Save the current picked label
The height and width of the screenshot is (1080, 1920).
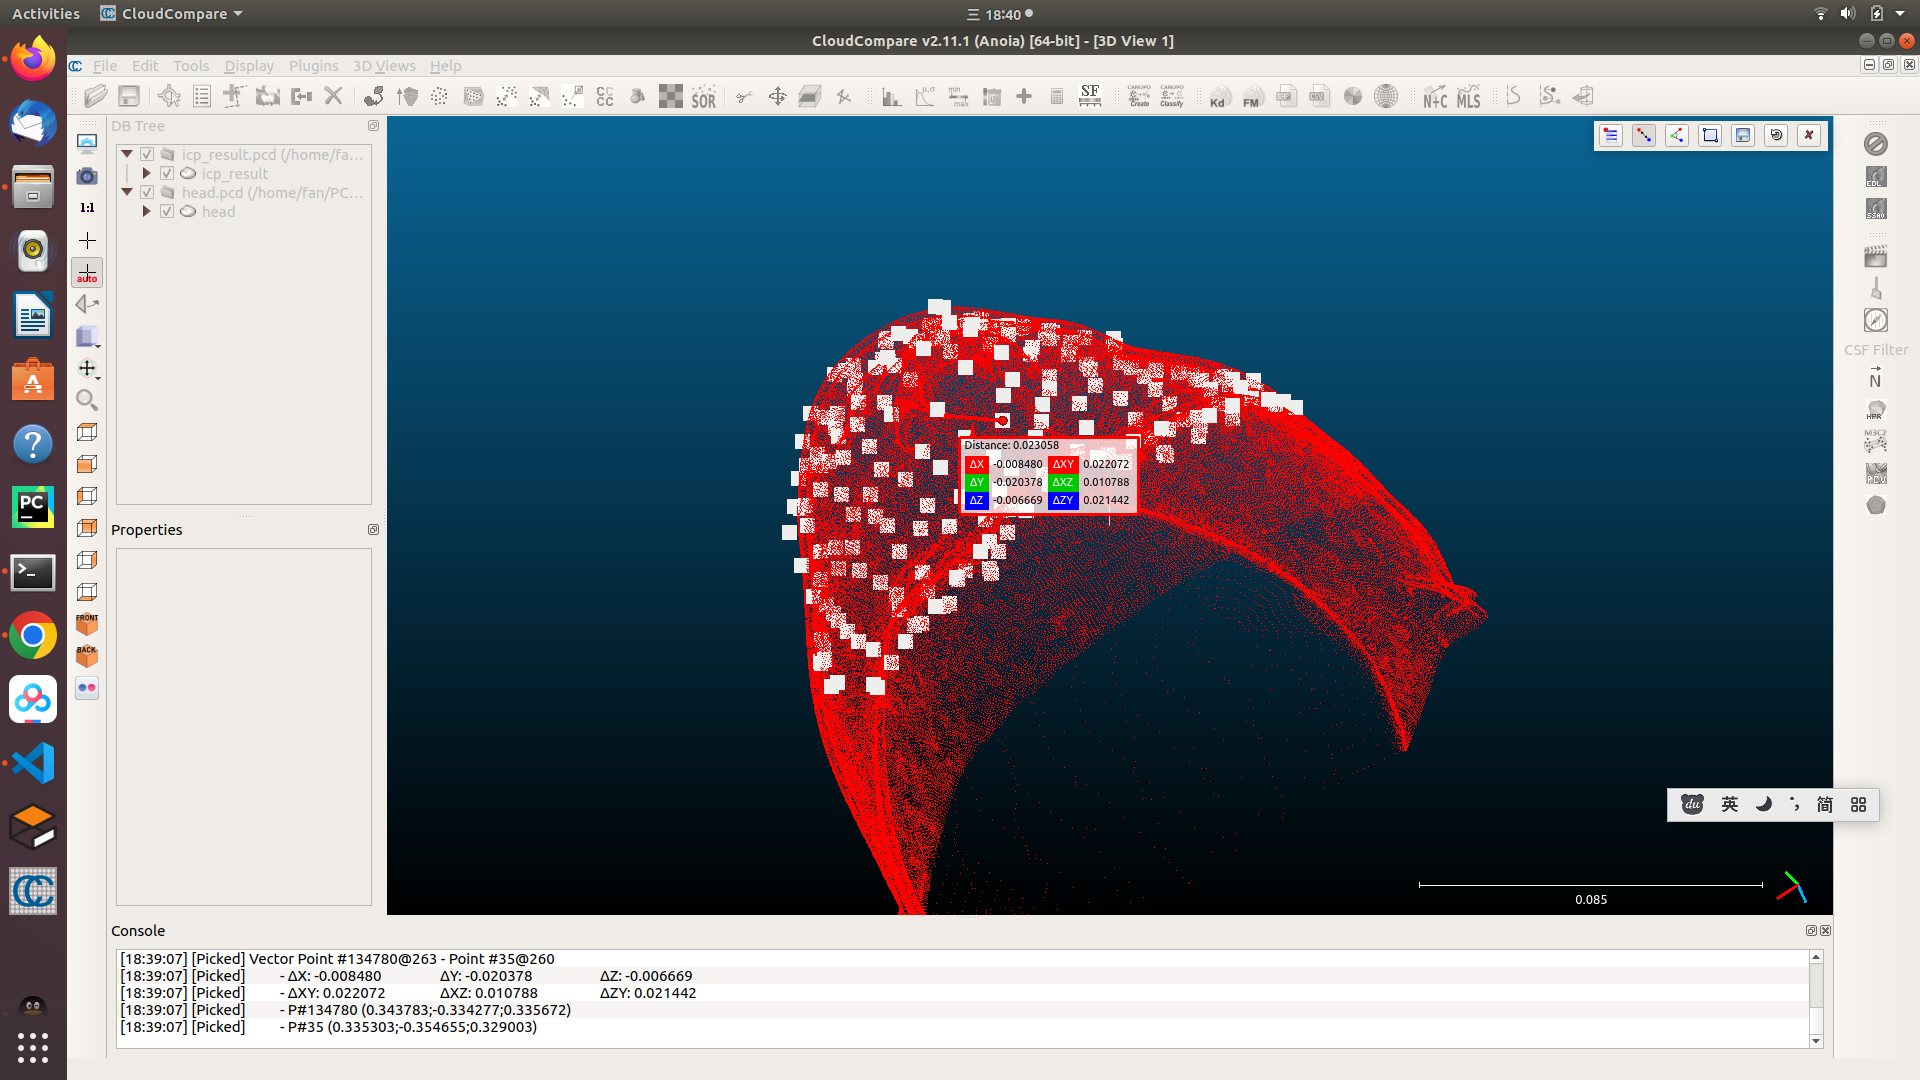(x=1743, y=136)
